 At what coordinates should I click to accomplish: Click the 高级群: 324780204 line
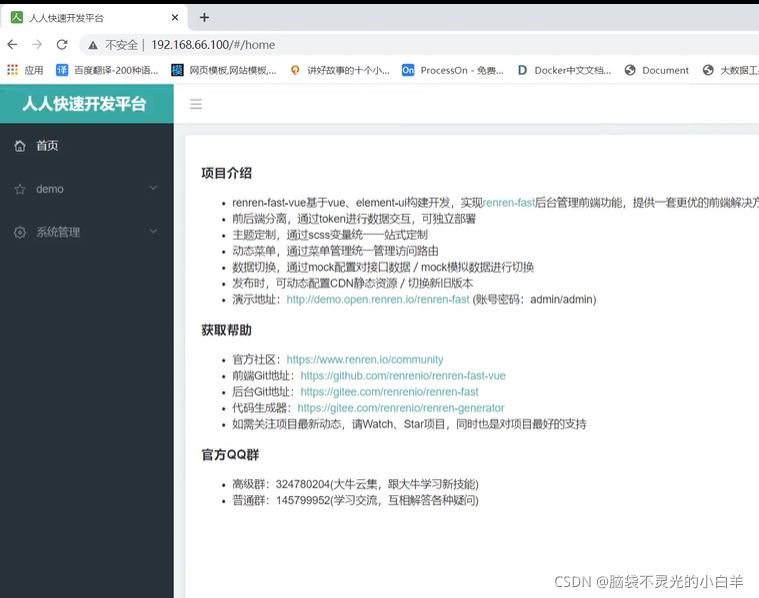(x=355, y=484)
